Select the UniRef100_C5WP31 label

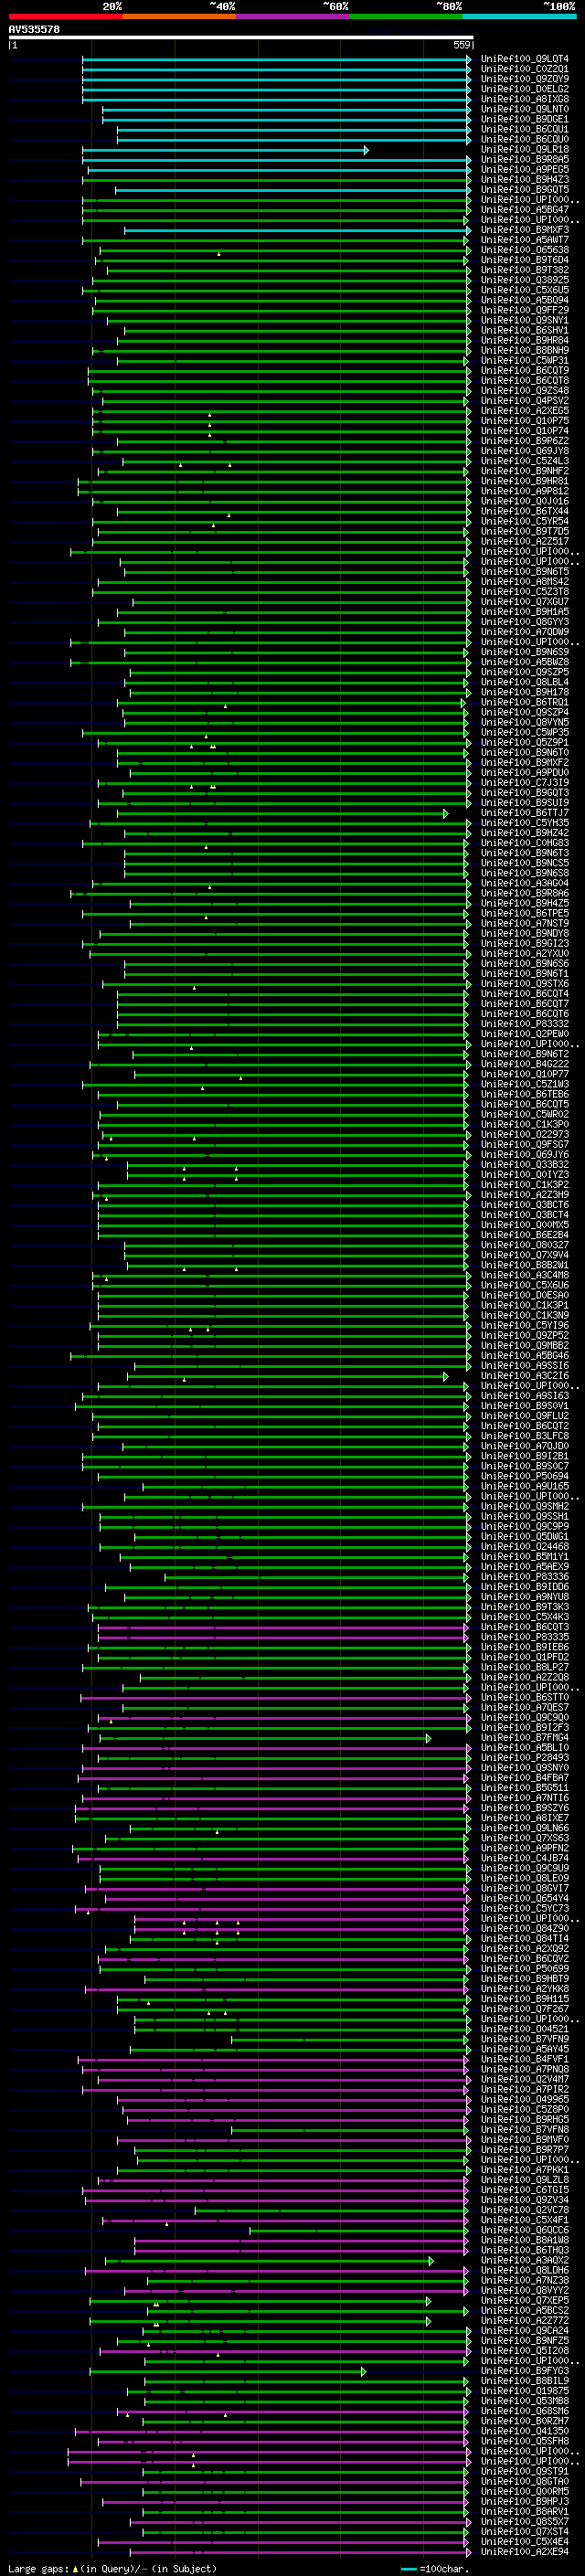point(524,360)
